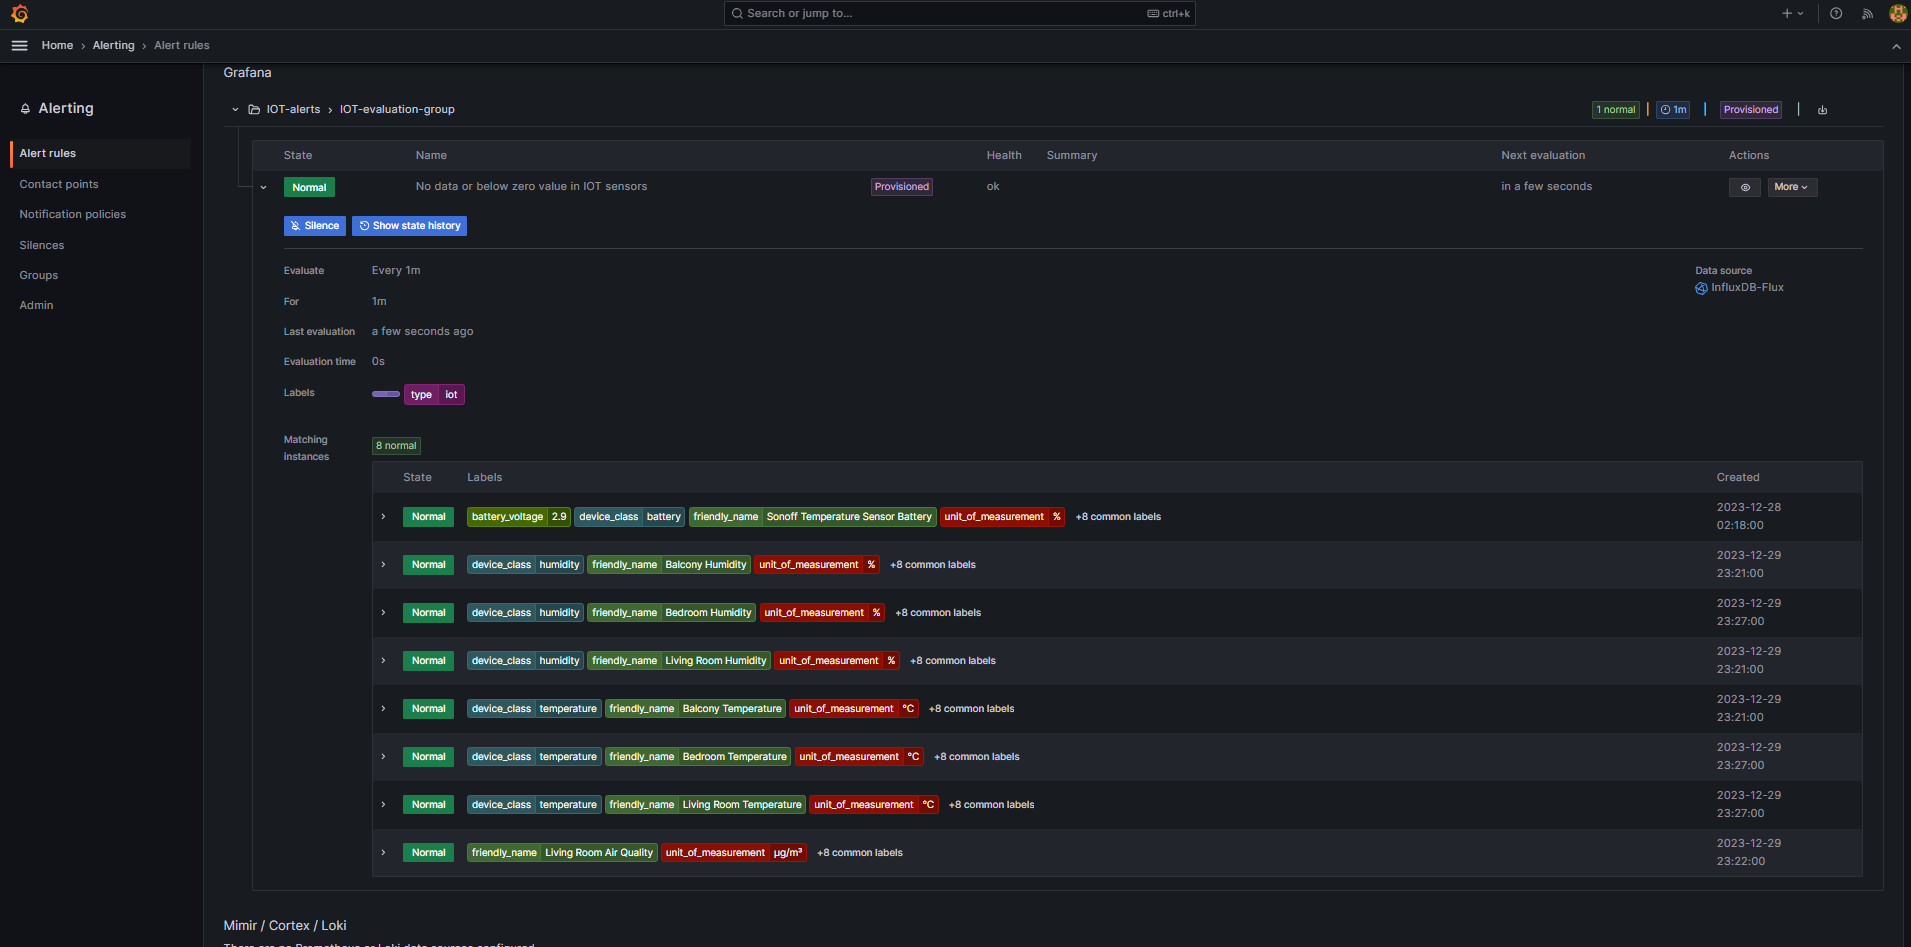Expand the Balcony Temperature instance row

pos(383,709)
